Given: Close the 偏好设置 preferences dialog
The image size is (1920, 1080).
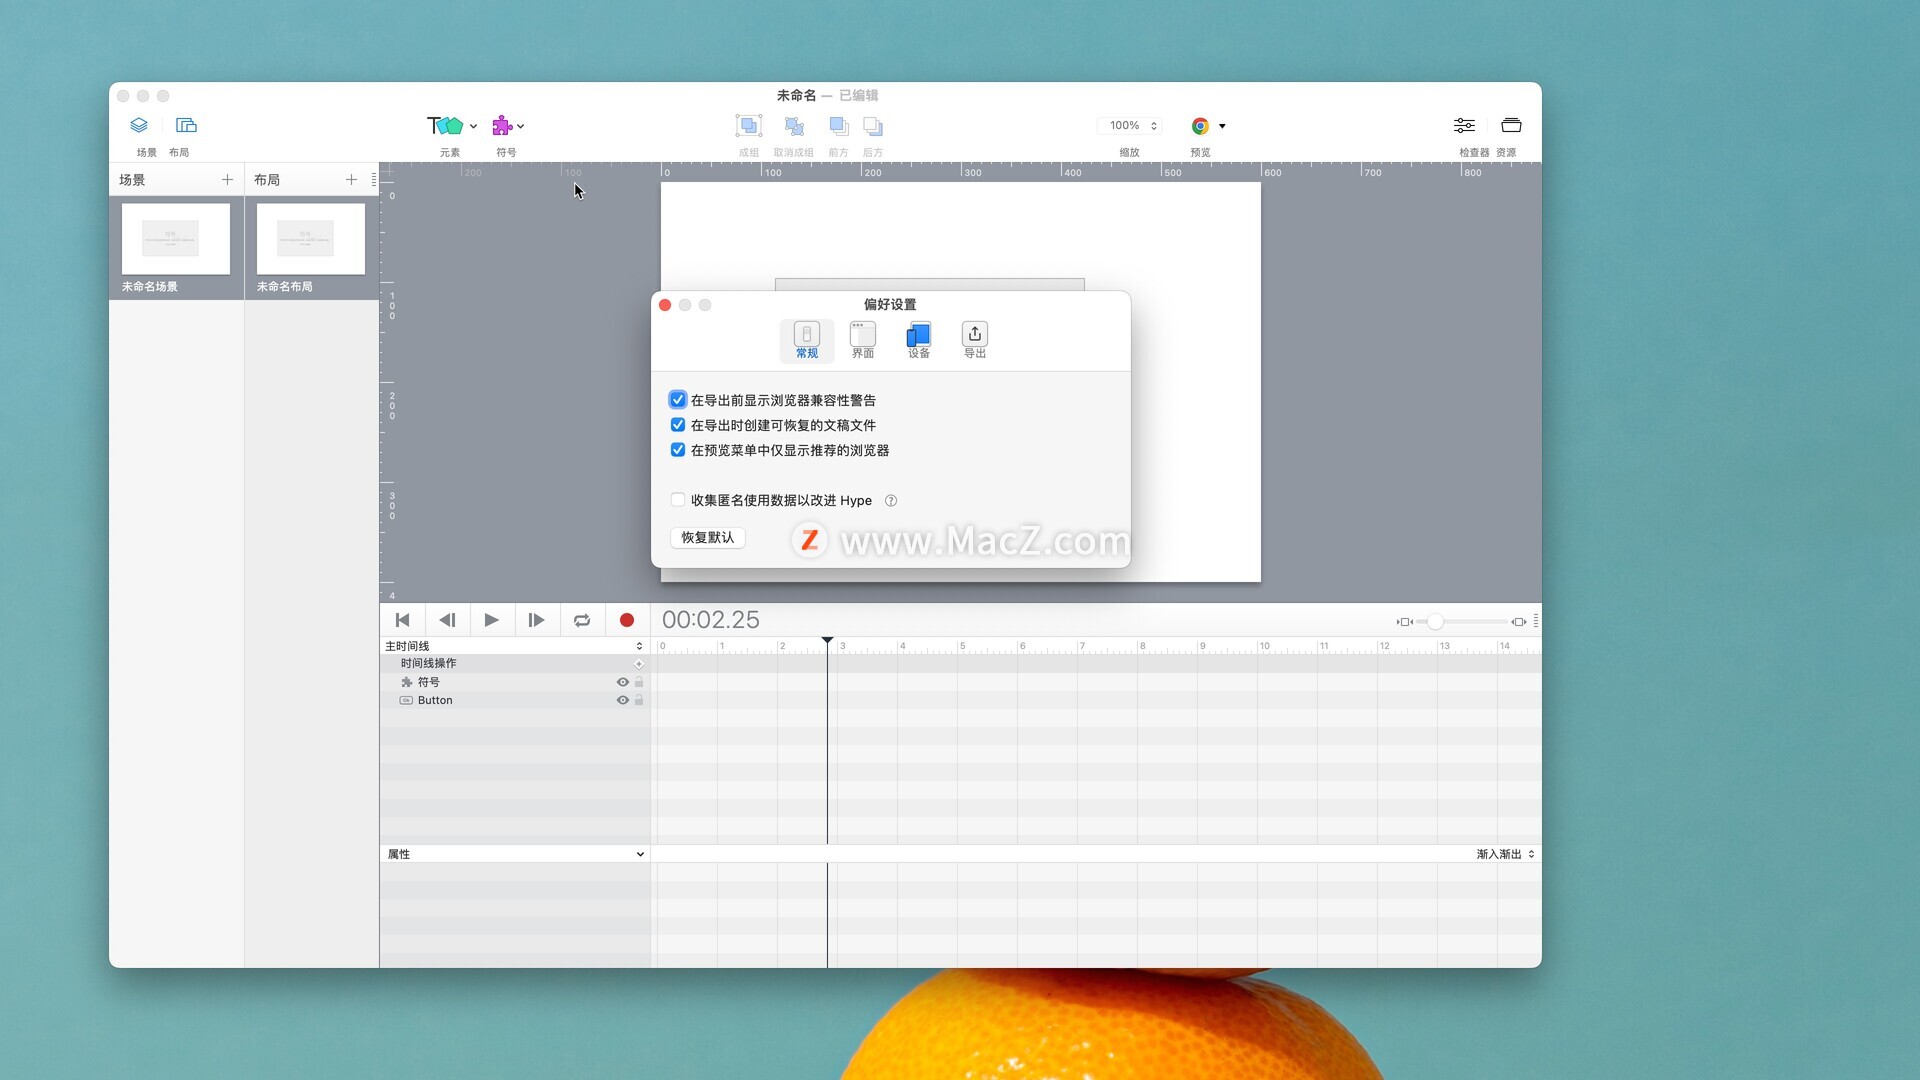Looking at the screenshot, I should 665,305.
